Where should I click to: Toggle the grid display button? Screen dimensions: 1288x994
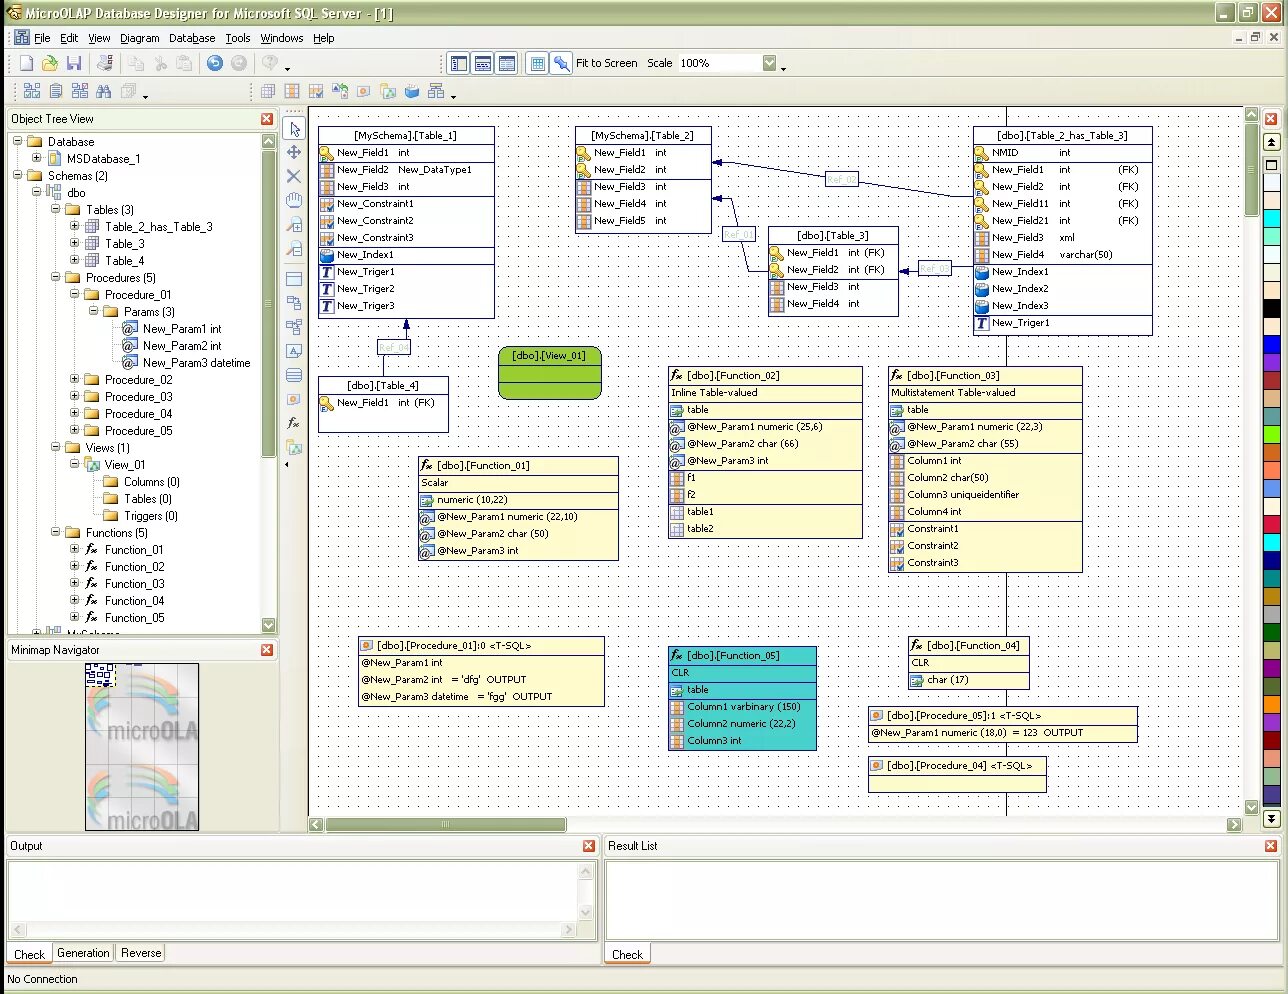(537, 63)
